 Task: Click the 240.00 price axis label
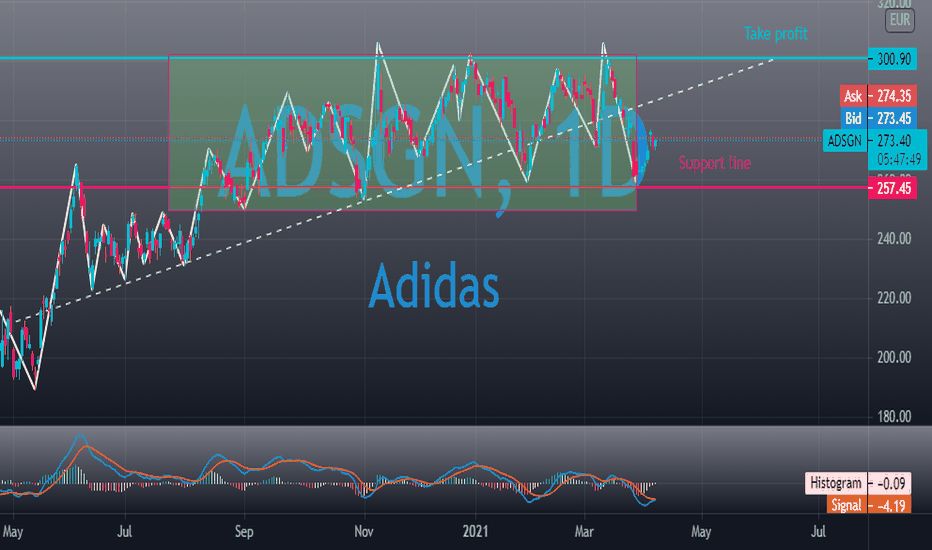point(894,239)
